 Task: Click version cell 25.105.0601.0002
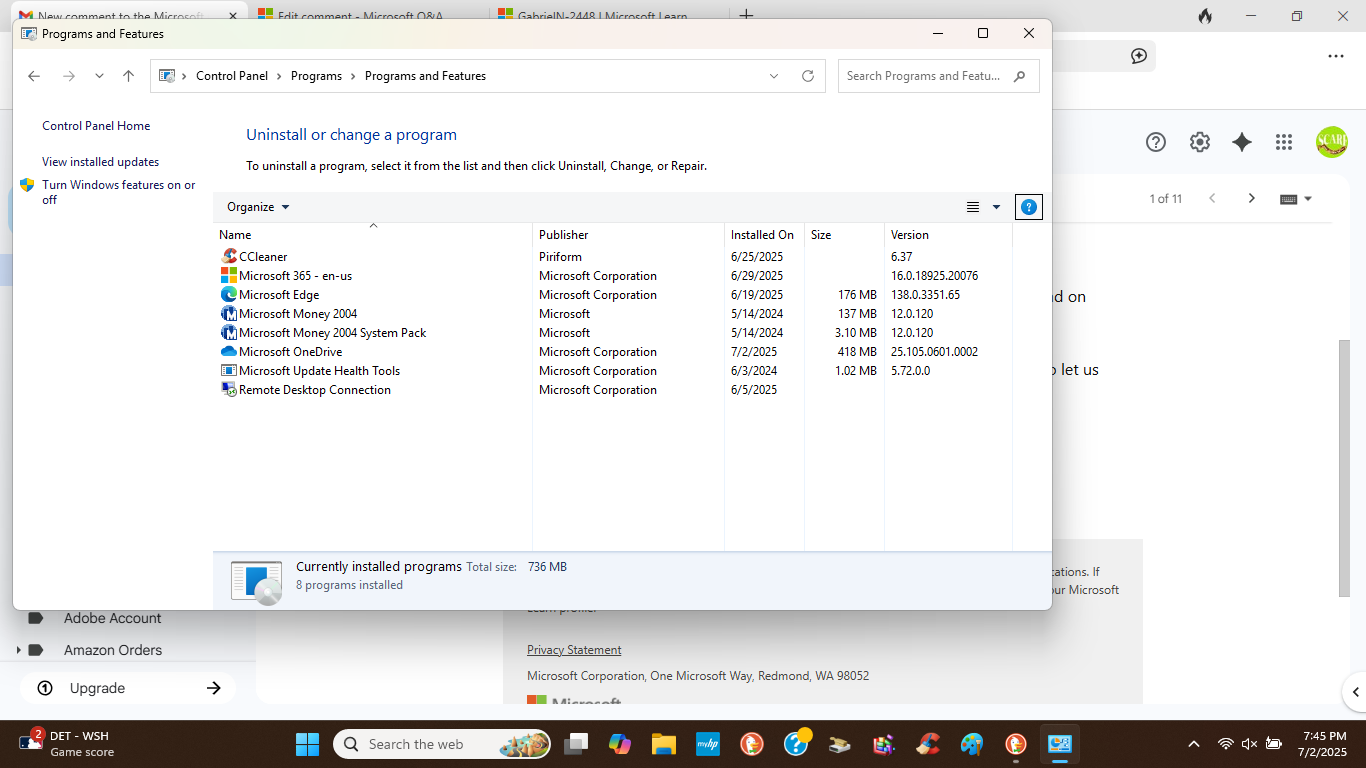point(934,352)
